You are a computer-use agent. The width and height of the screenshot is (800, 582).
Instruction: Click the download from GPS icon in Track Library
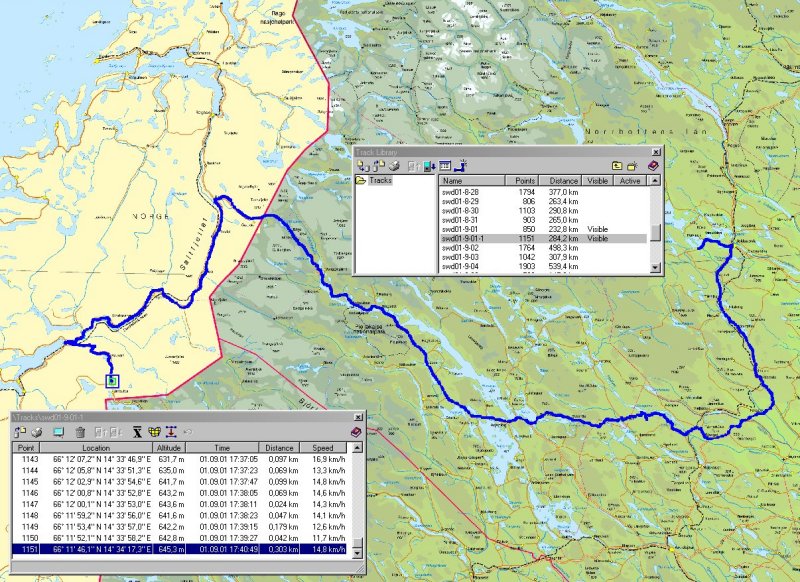(x=428, y=165)
